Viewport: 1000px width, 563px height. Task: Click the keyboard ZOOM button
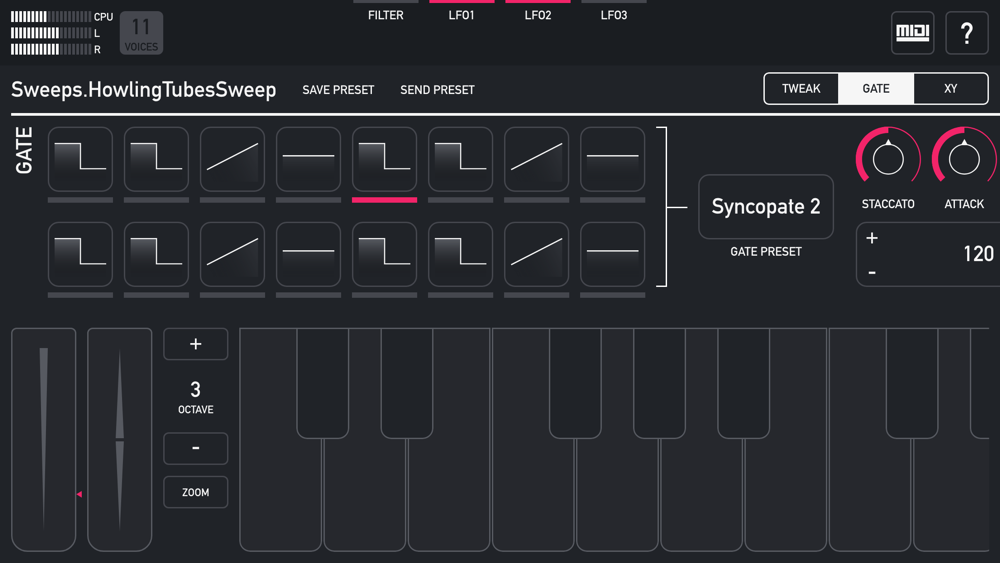click(x=196, y=492)
